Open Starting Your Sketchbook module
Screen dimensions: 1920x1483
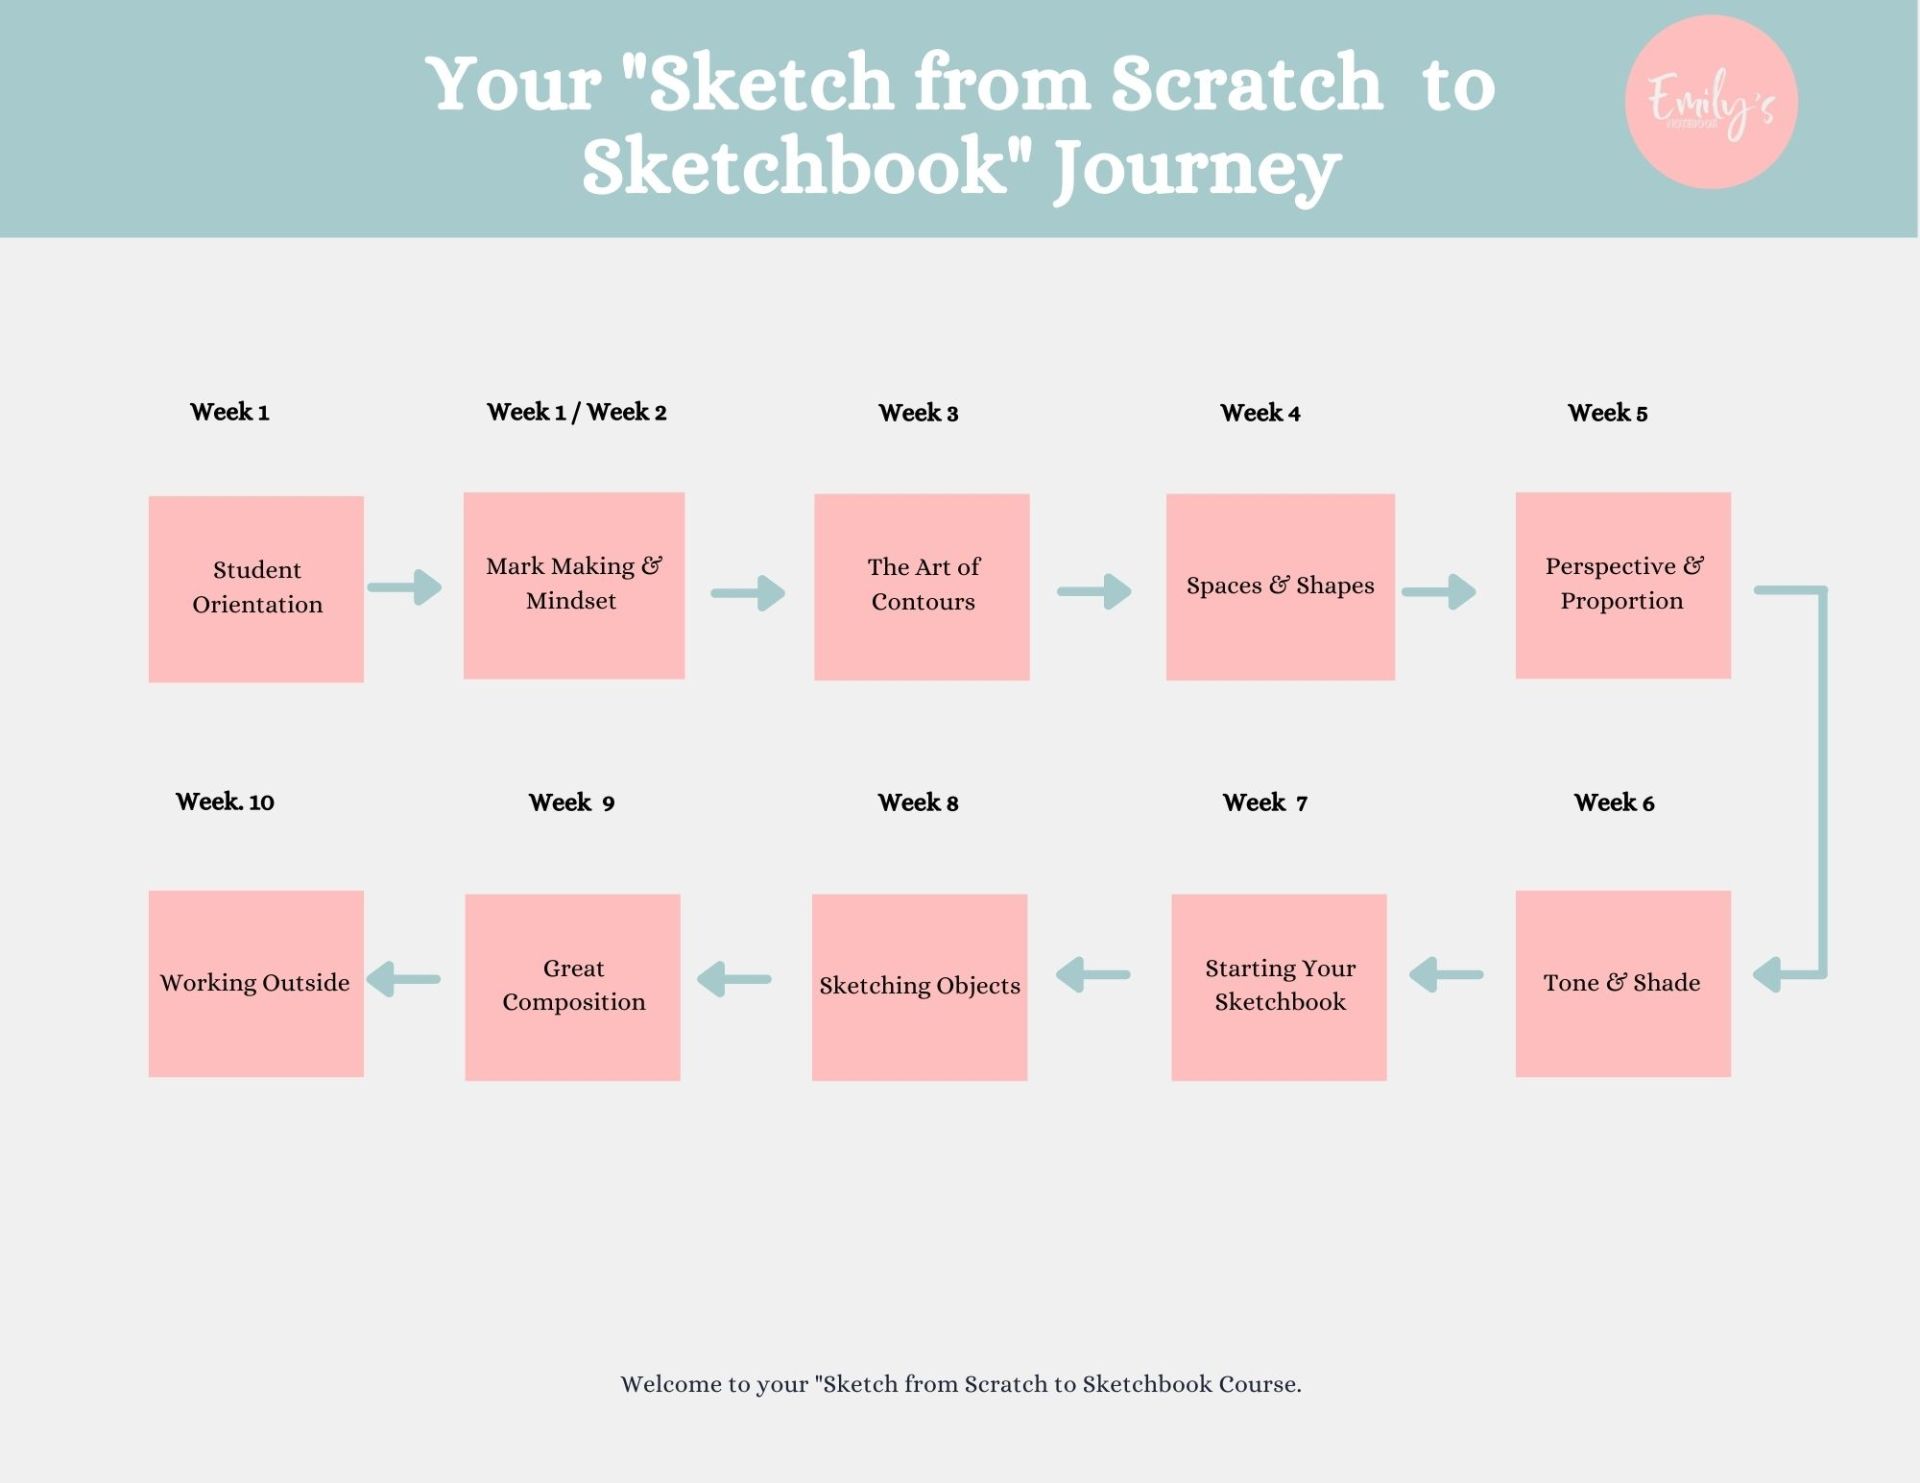1279,987
